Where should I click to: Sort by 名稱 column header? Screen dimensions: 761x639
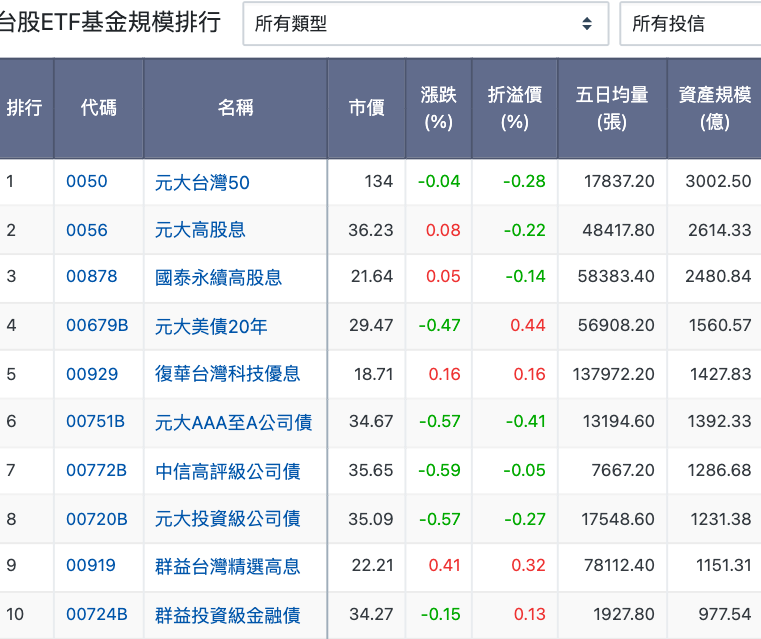235,108
